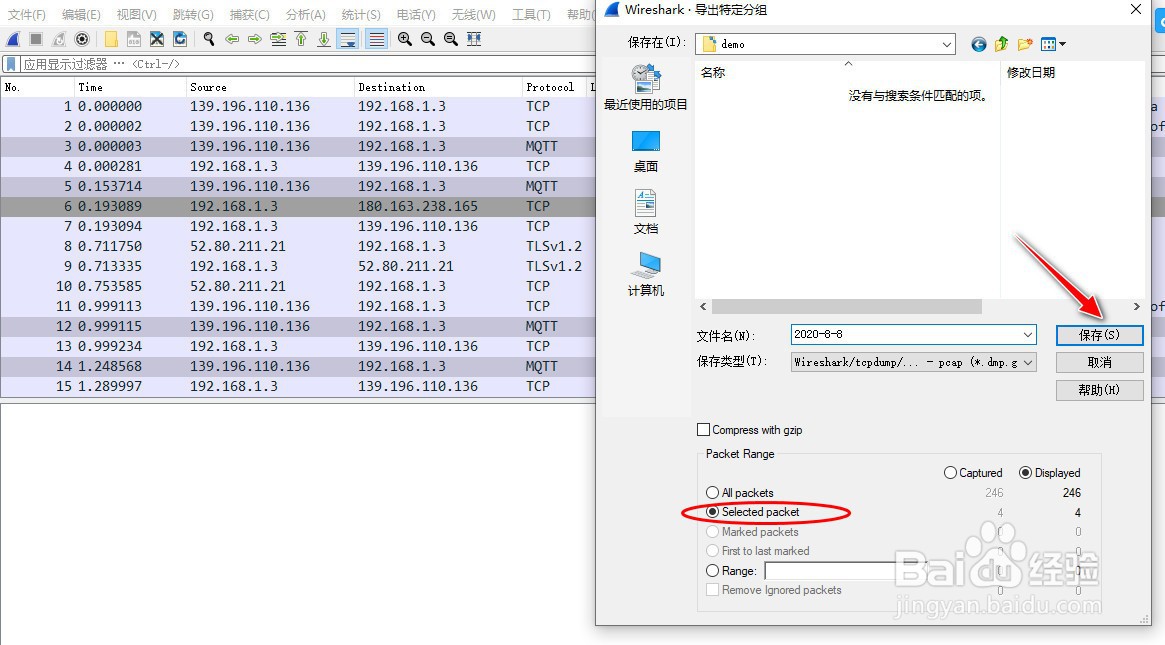Open the capture options gear icon
The image size is (1165, 645).
point(82,38)
